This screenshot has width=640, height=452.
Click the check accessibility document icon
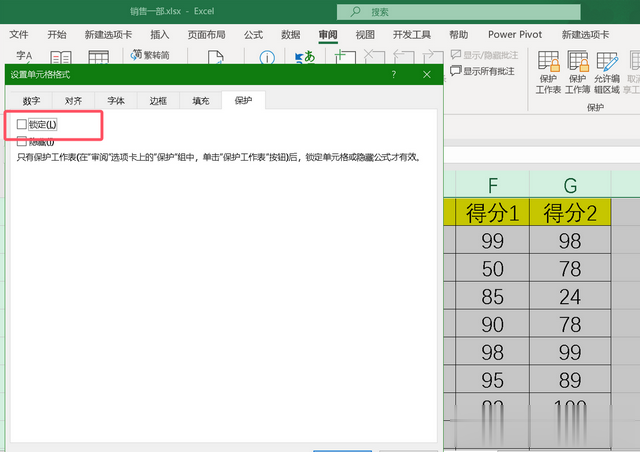click(x=216, y=57)
